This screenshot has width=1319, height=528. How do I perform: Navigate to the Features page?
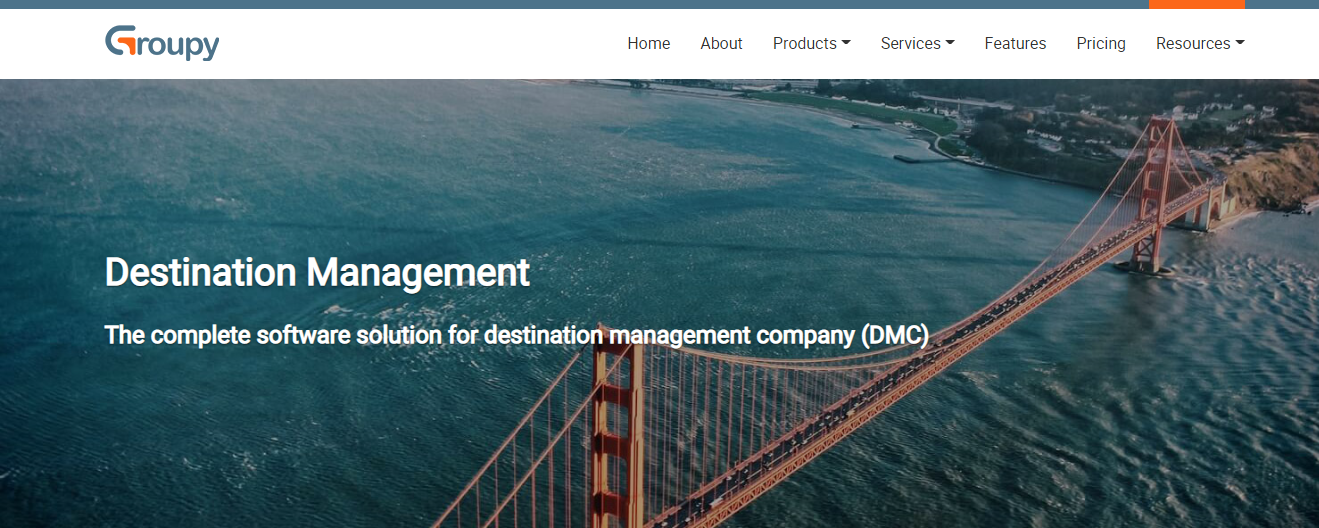point(1015,43)
